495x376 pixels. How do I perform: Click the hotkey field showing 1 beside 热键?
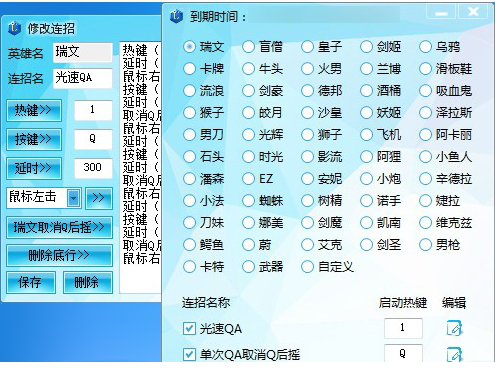coord(93,110)
